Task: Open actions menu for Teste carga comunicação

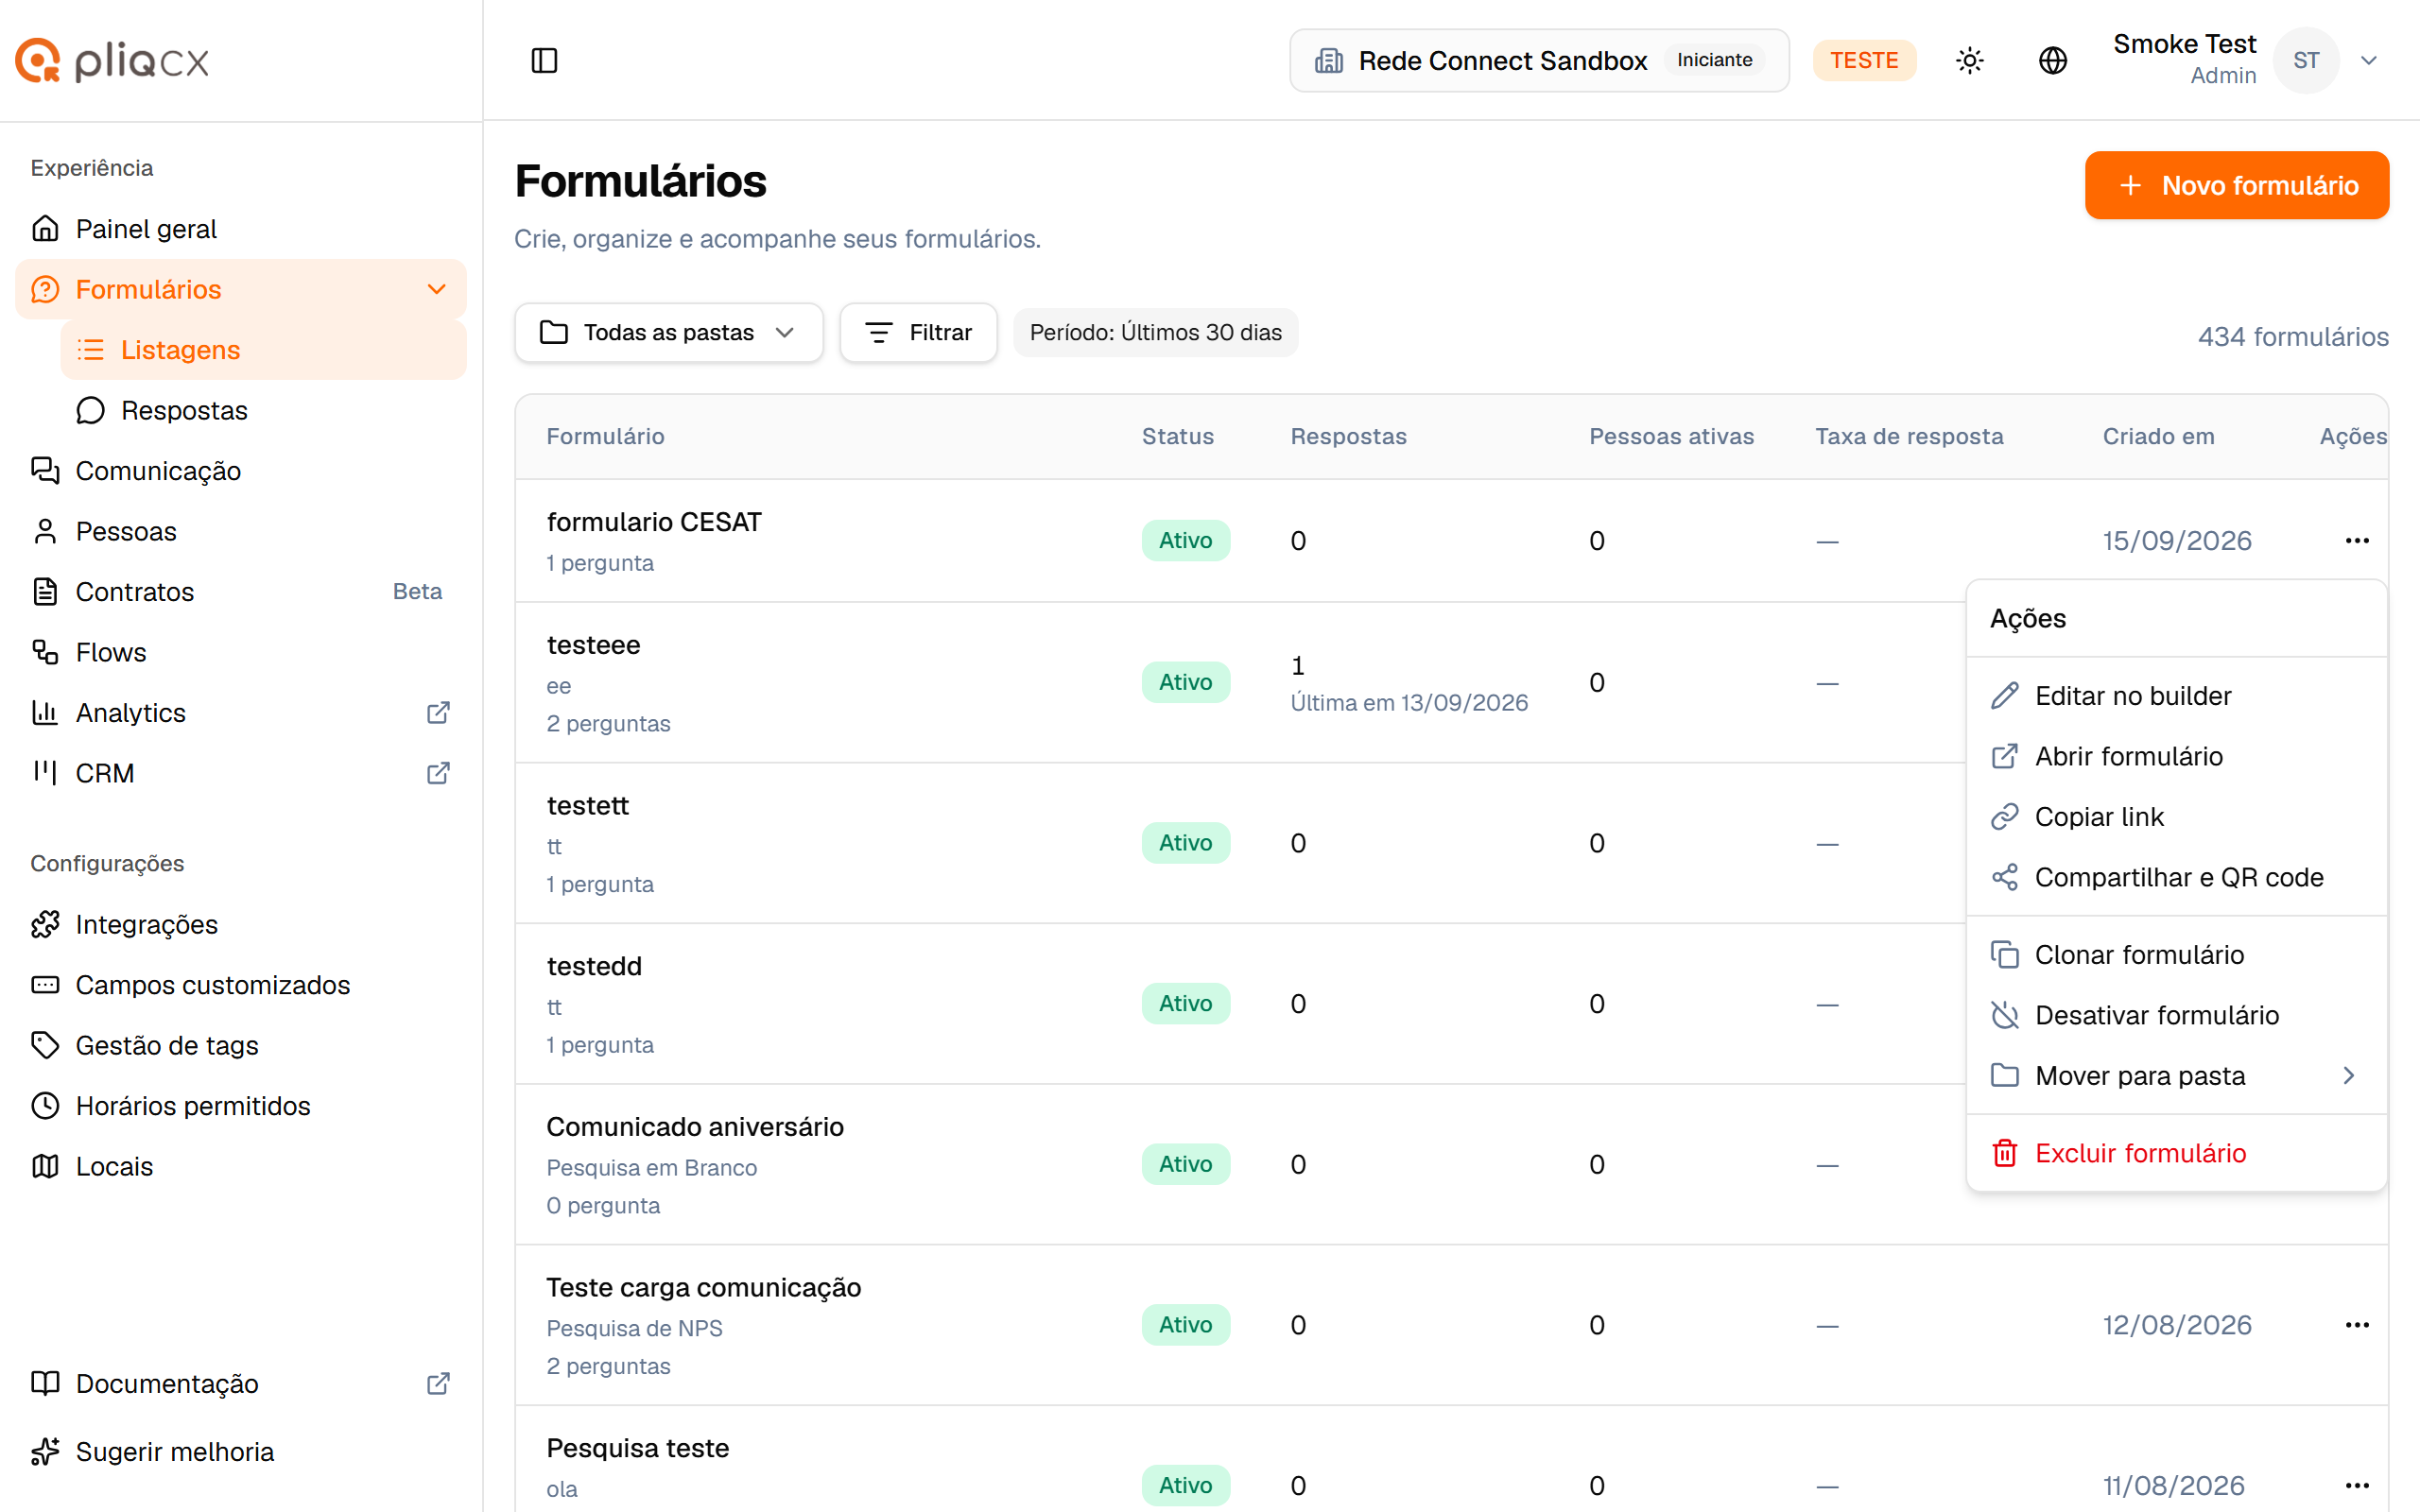Action: (2356, 1325)
